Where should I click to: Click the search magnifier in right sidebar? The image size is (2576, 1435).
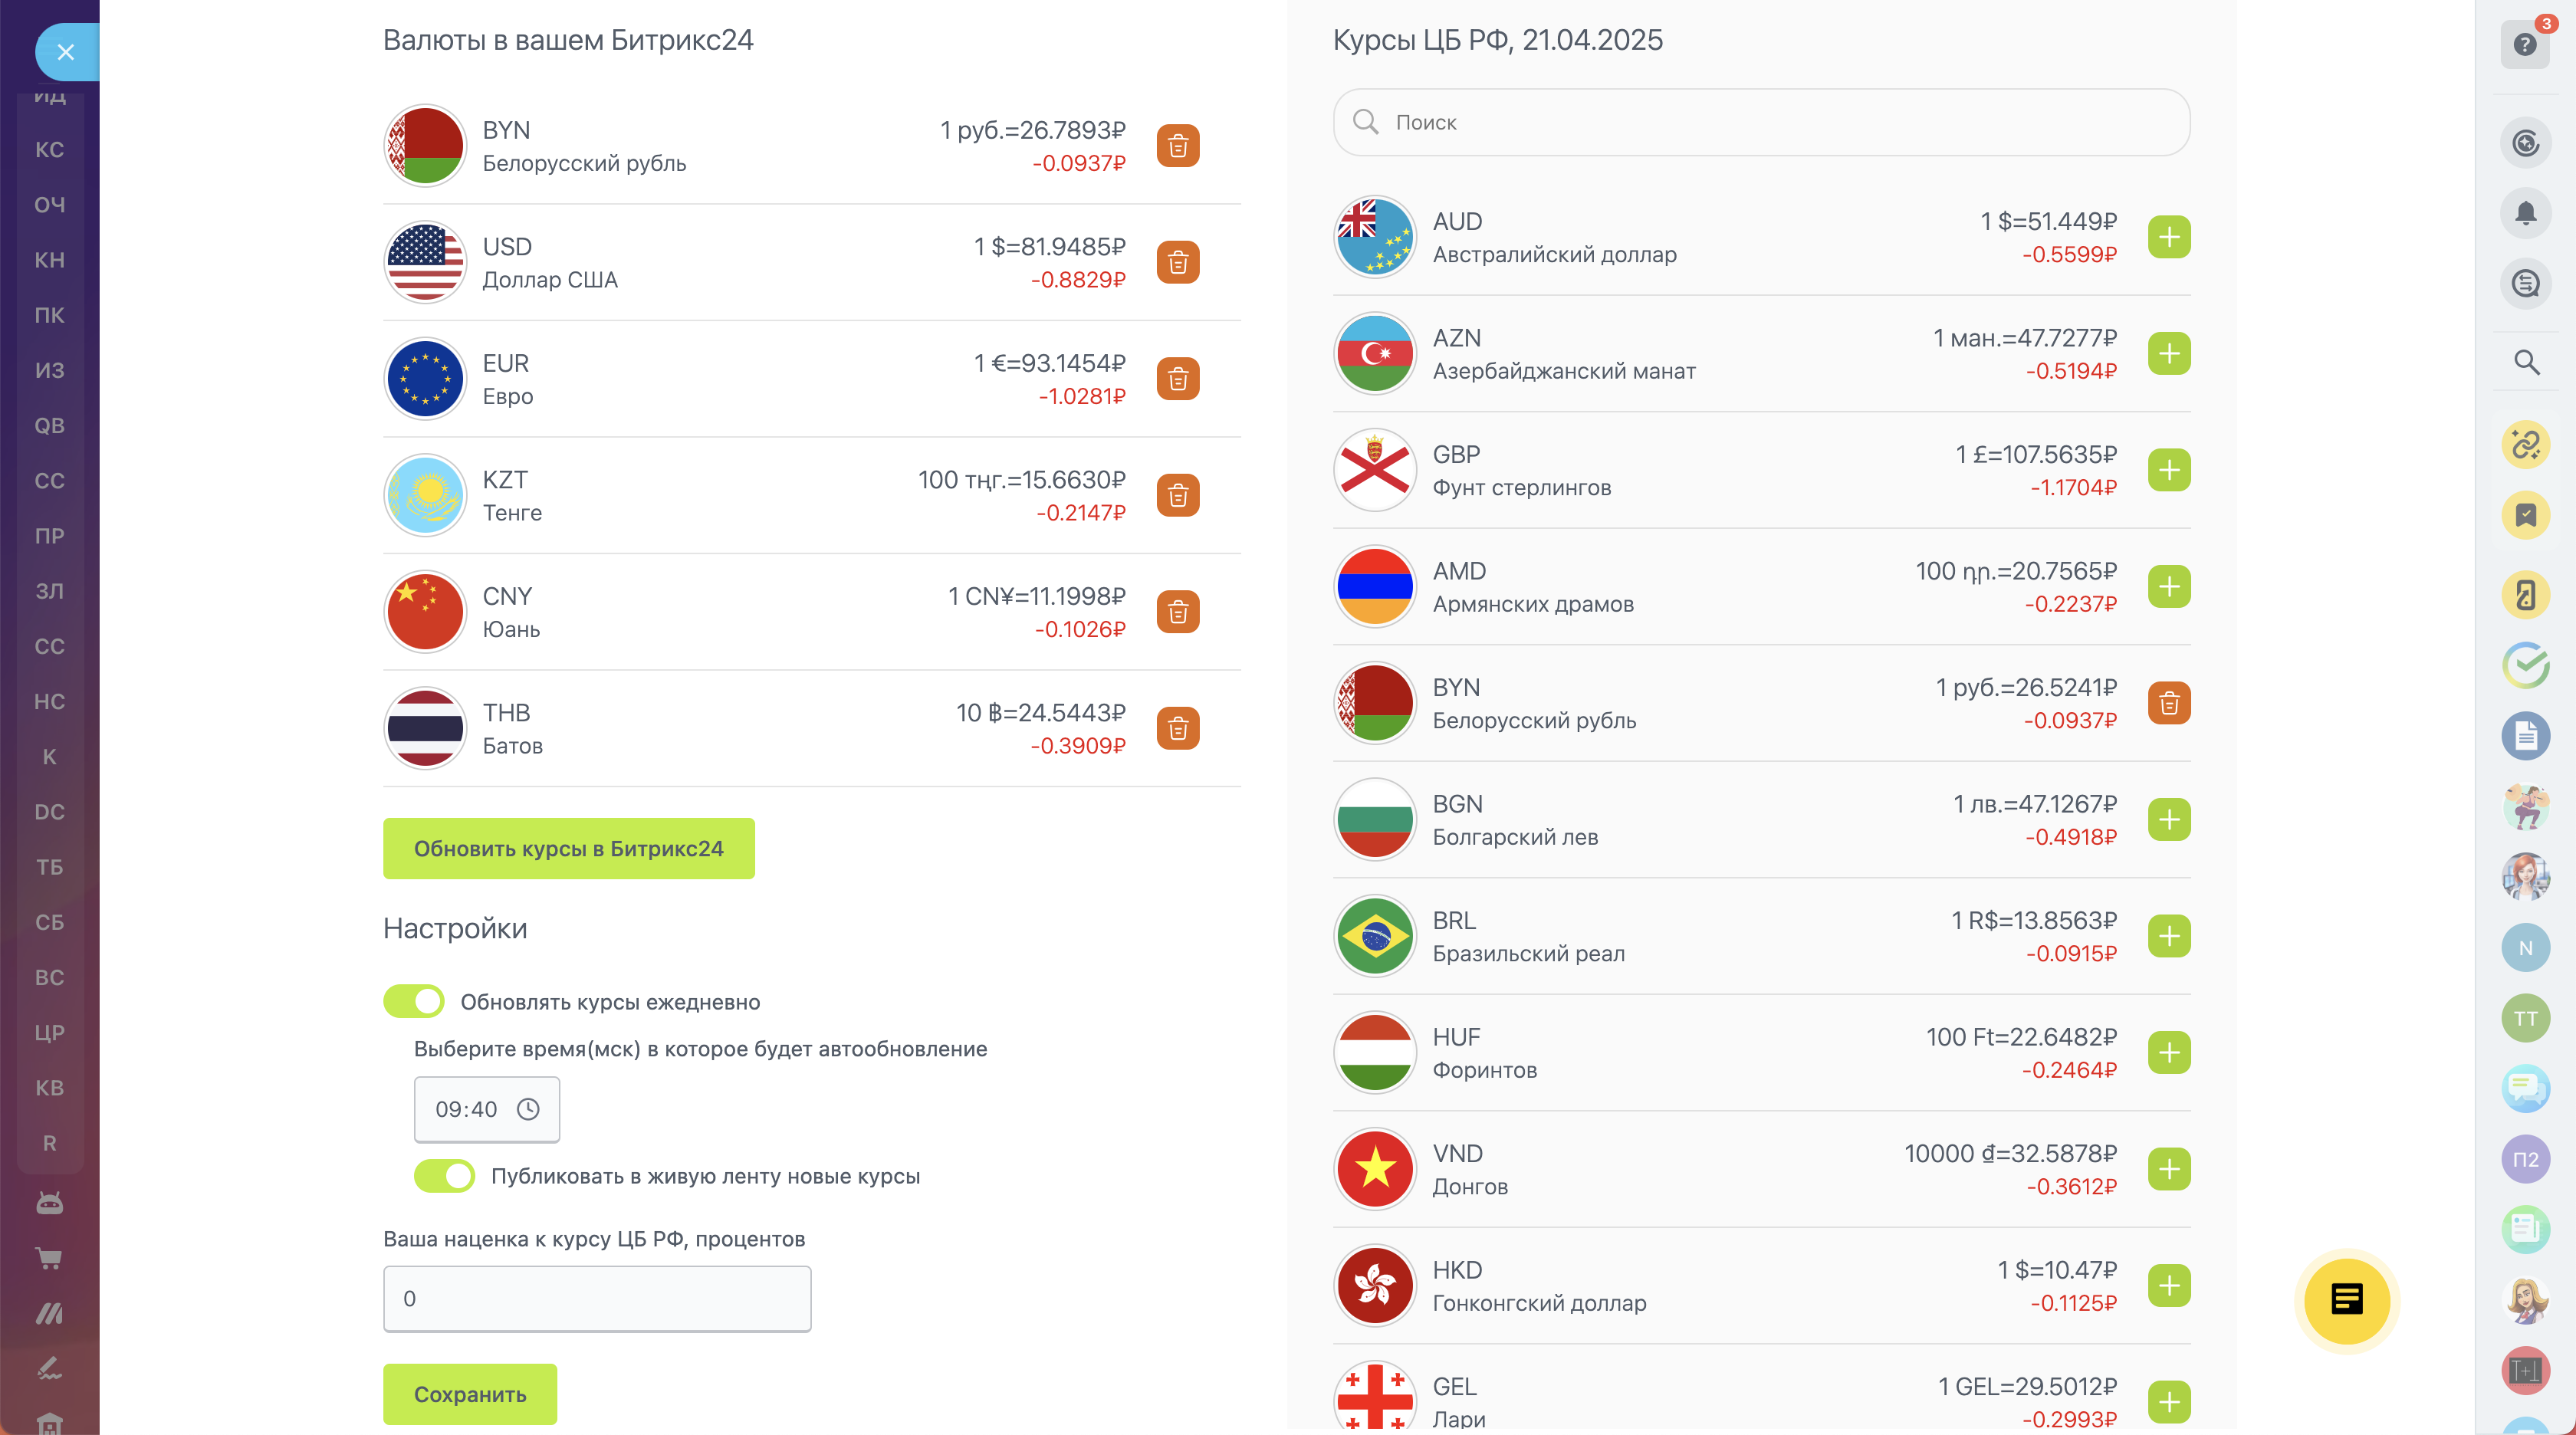tap(2526, 362)
